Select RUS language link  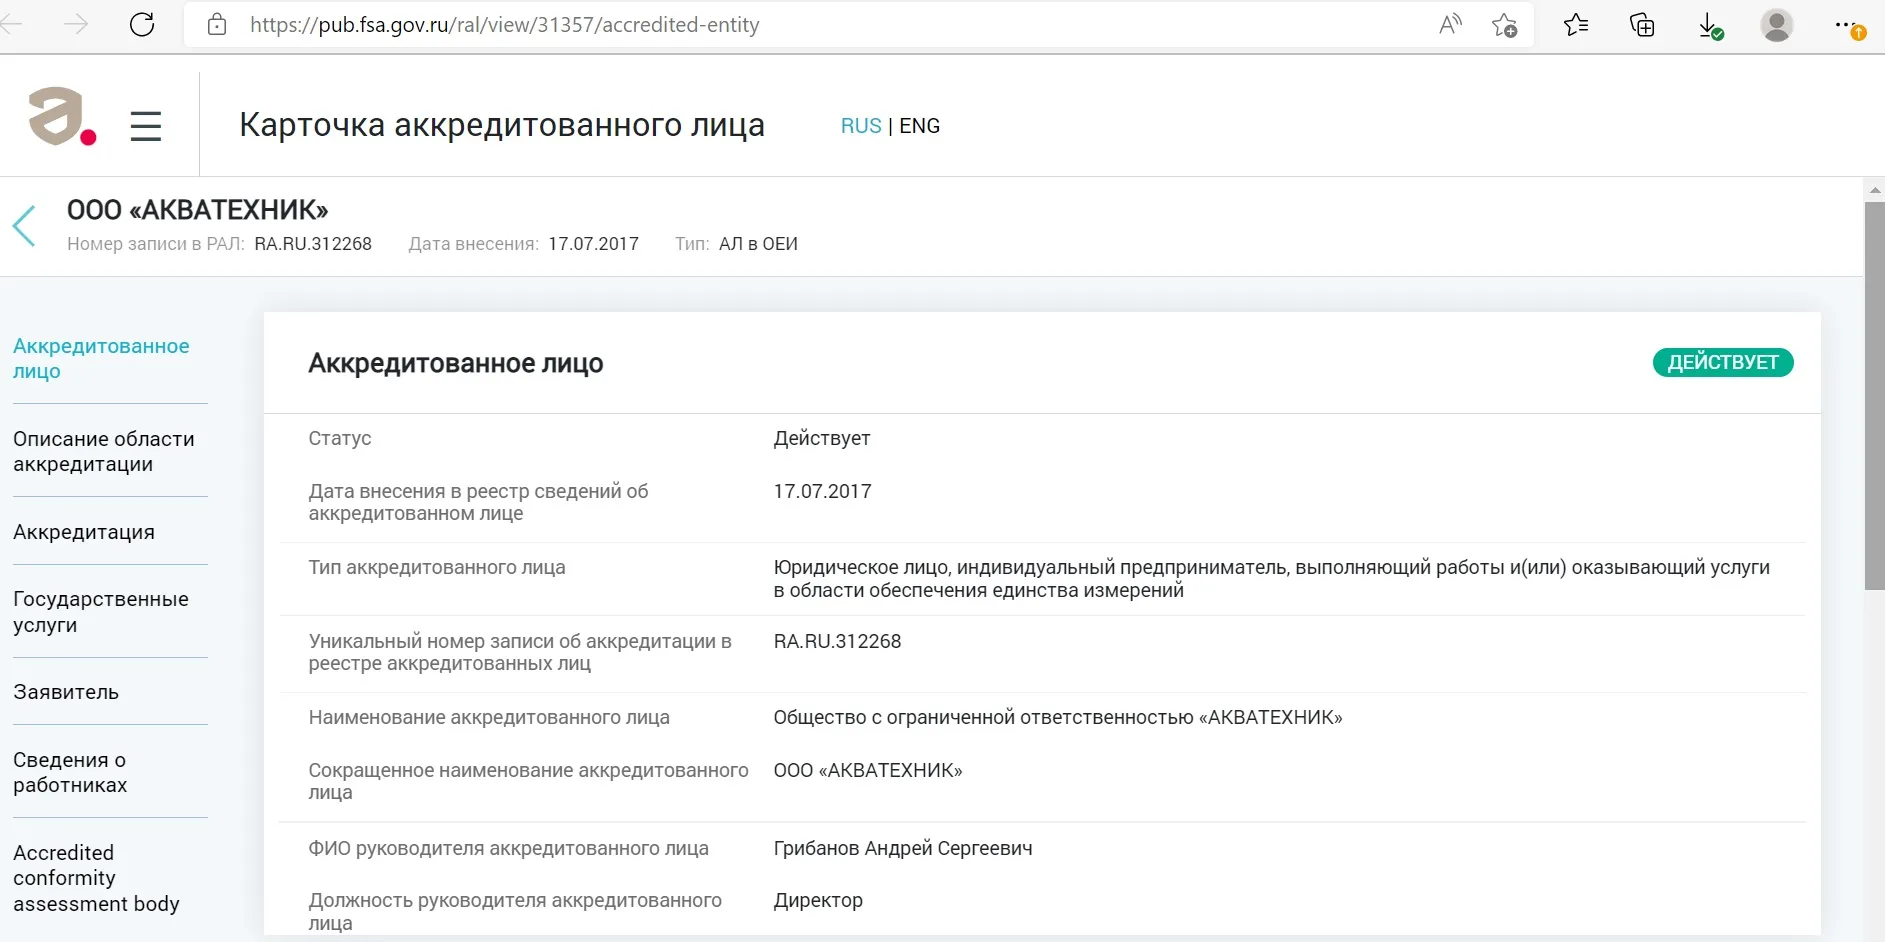tap(860, 126)
